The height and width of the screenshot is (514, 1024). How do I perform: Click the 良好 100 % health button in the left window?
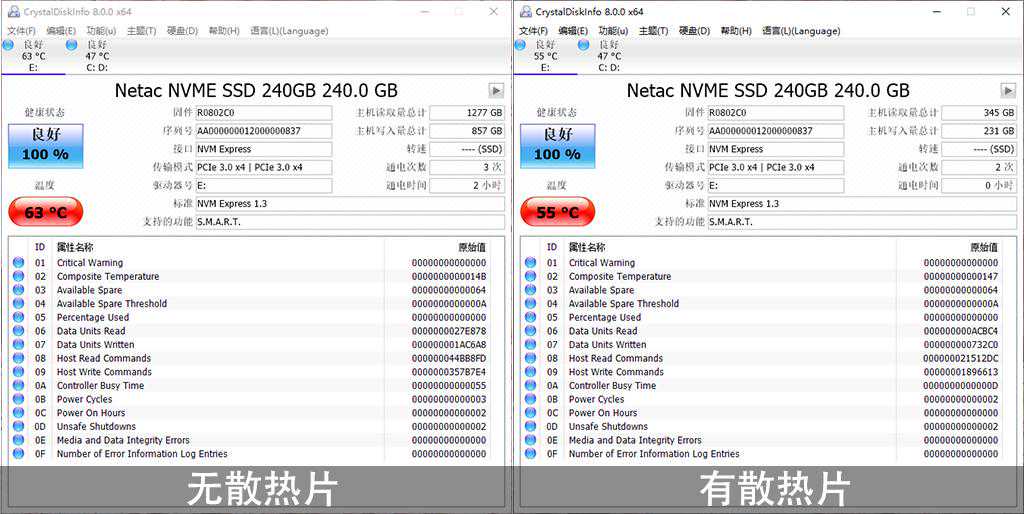pos(45,146)
